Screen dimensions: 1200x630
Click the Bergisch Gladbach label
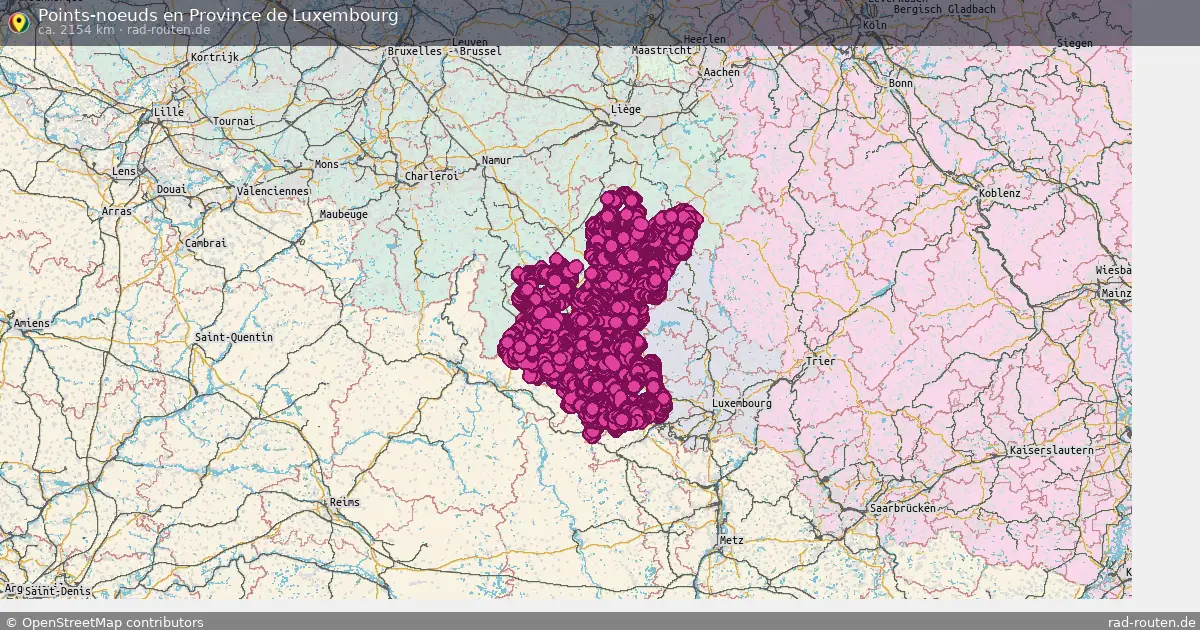(944, 9)
